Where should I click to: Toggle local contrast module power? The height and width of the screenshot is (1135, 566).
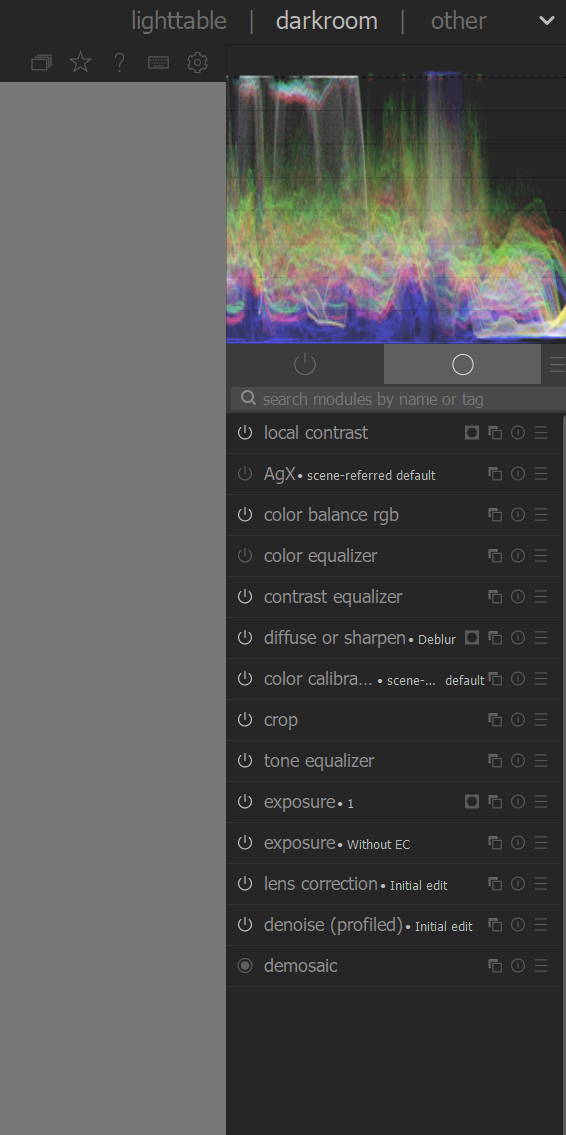[245, 433]
